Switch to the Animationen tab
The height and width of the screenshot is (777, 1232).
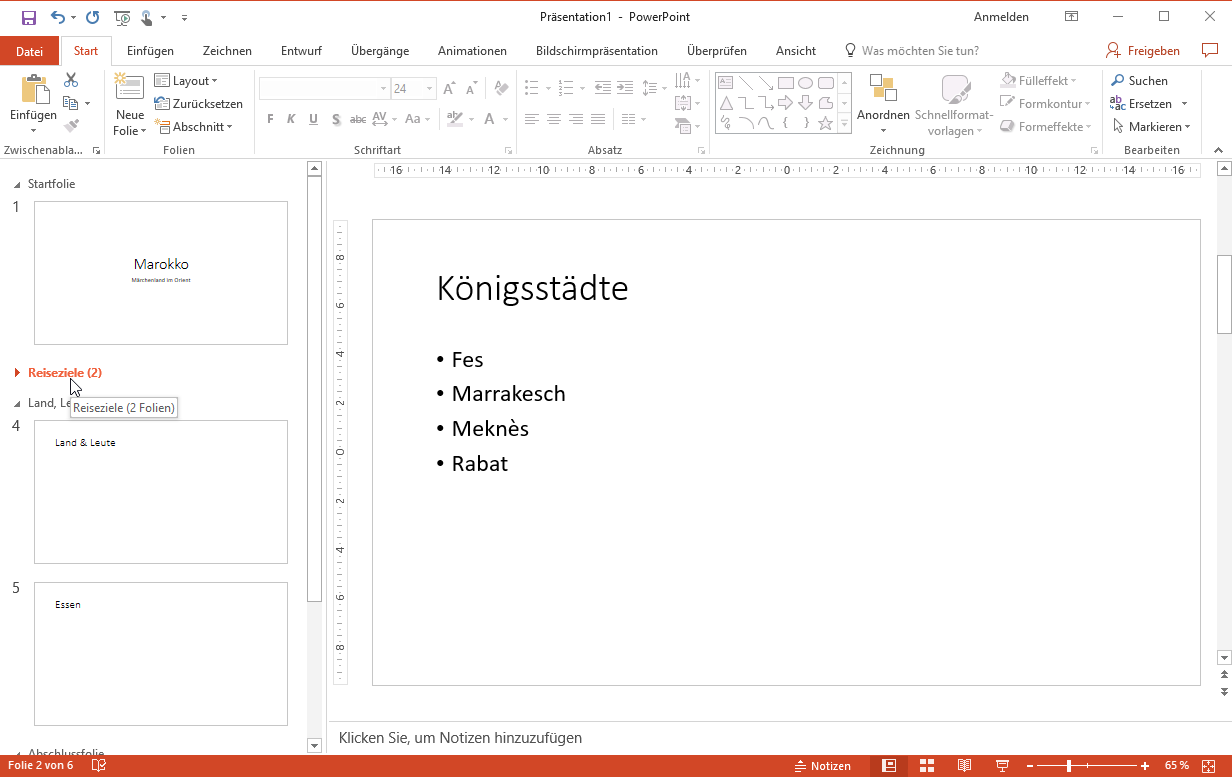tap(472, 51)
